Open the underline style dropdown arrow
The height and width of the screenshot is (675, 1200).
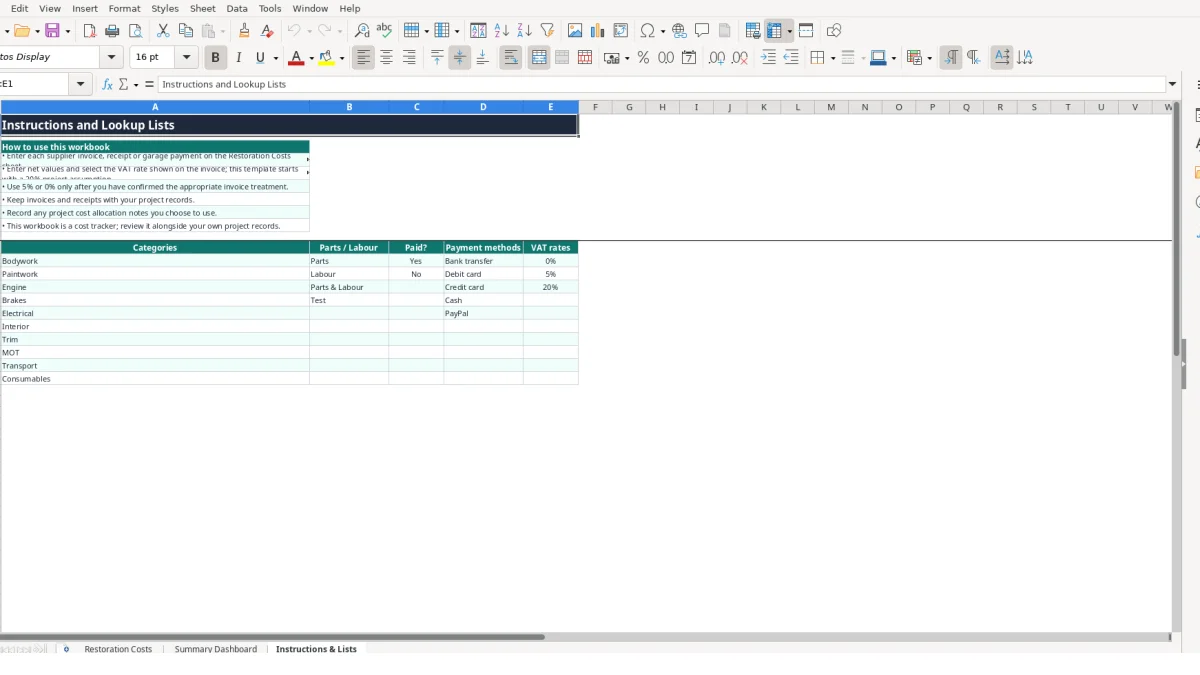point(275,58)
